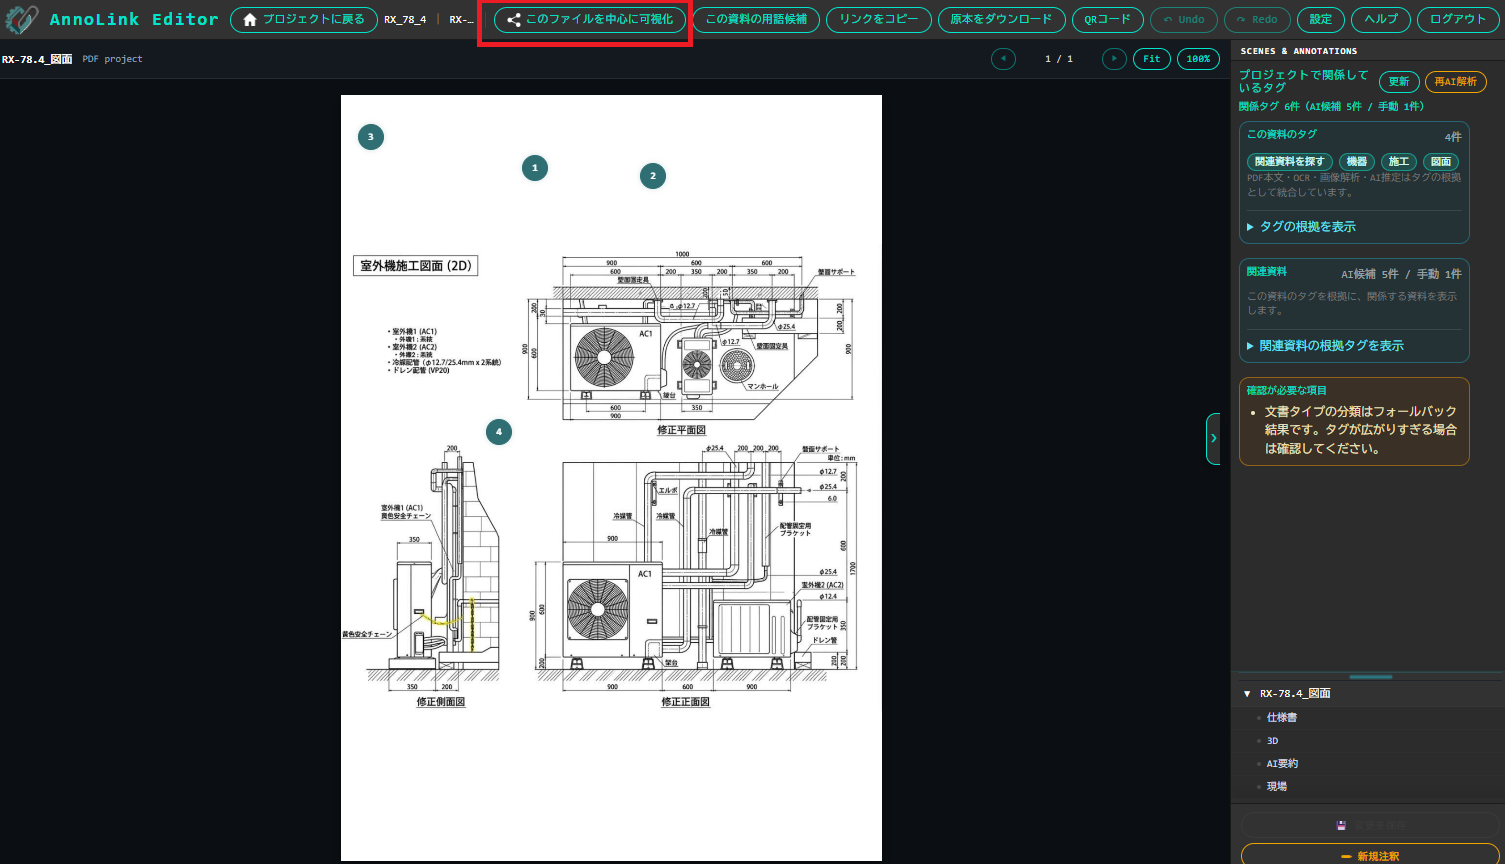Click 原本をダウンロード button
The width and height of the screenshot is (1505, 864).
click(x=1001, y=20)
